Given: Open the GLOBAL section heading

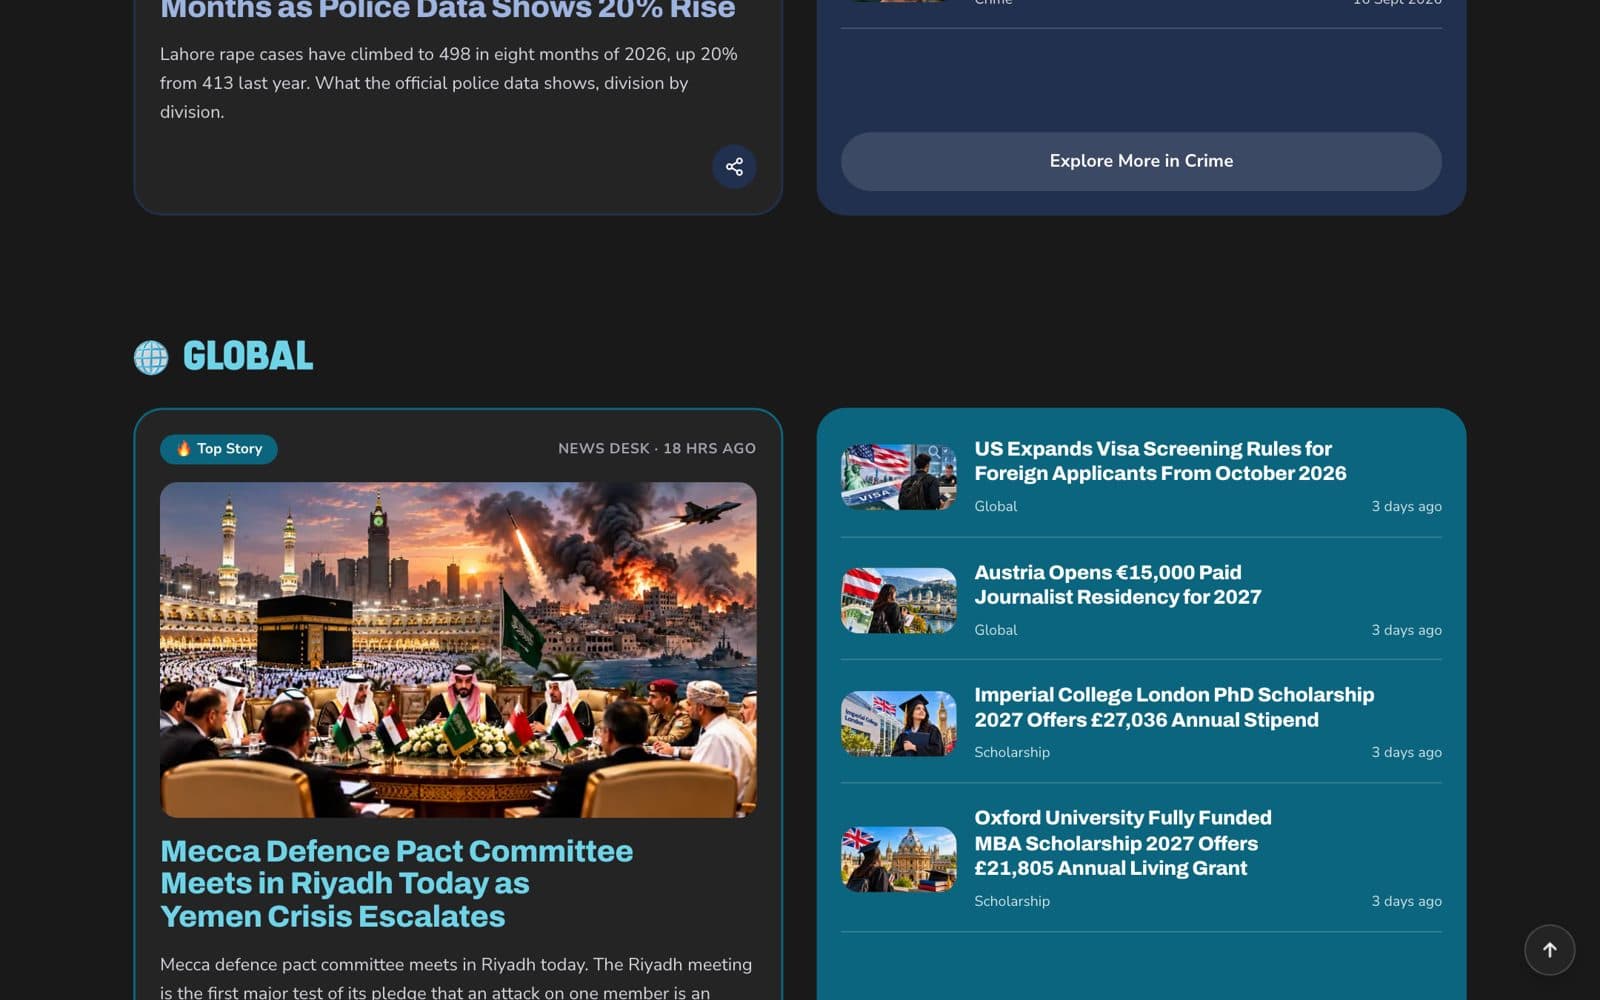Looking at the screenshot, I should point(248,356).
